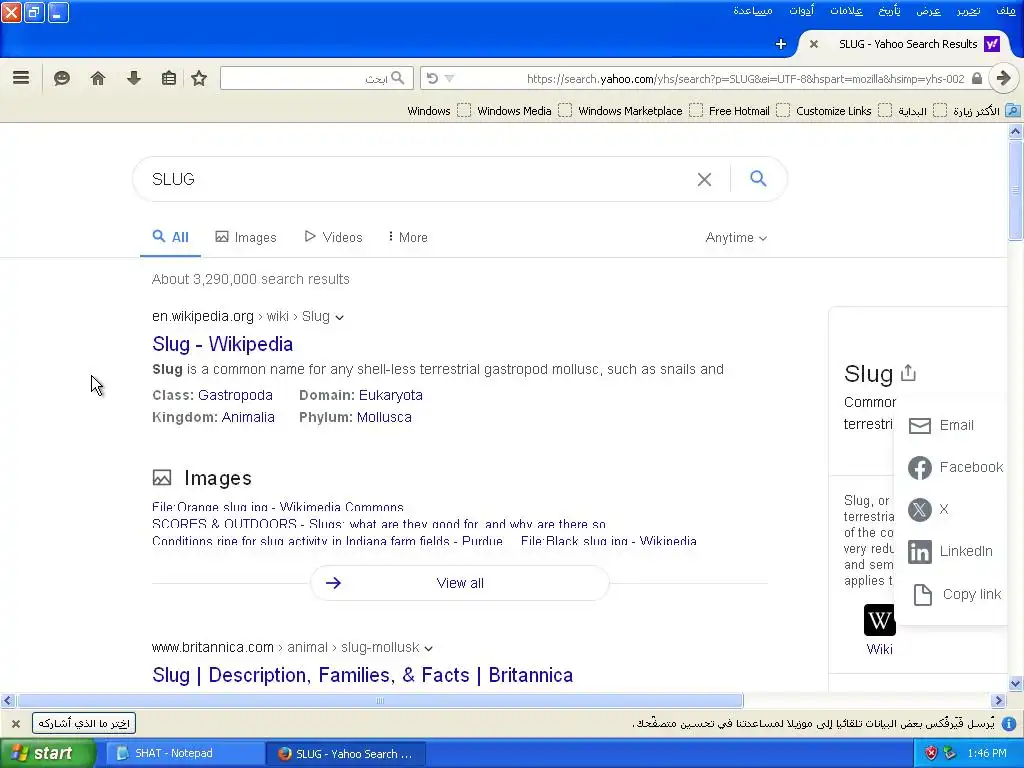Click the chat smiley toolbar icon

click(x=61, y=78)
